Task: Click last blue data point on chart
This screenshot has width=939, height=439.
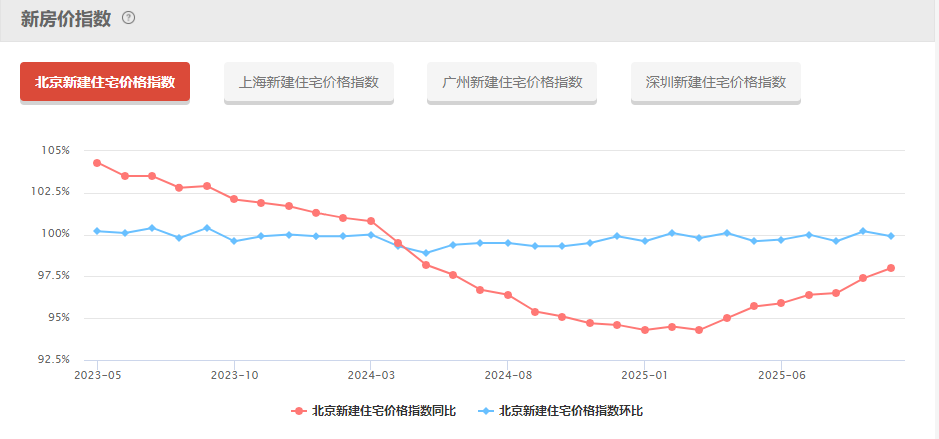Action: pyautogui.click(x=890, y=236)
